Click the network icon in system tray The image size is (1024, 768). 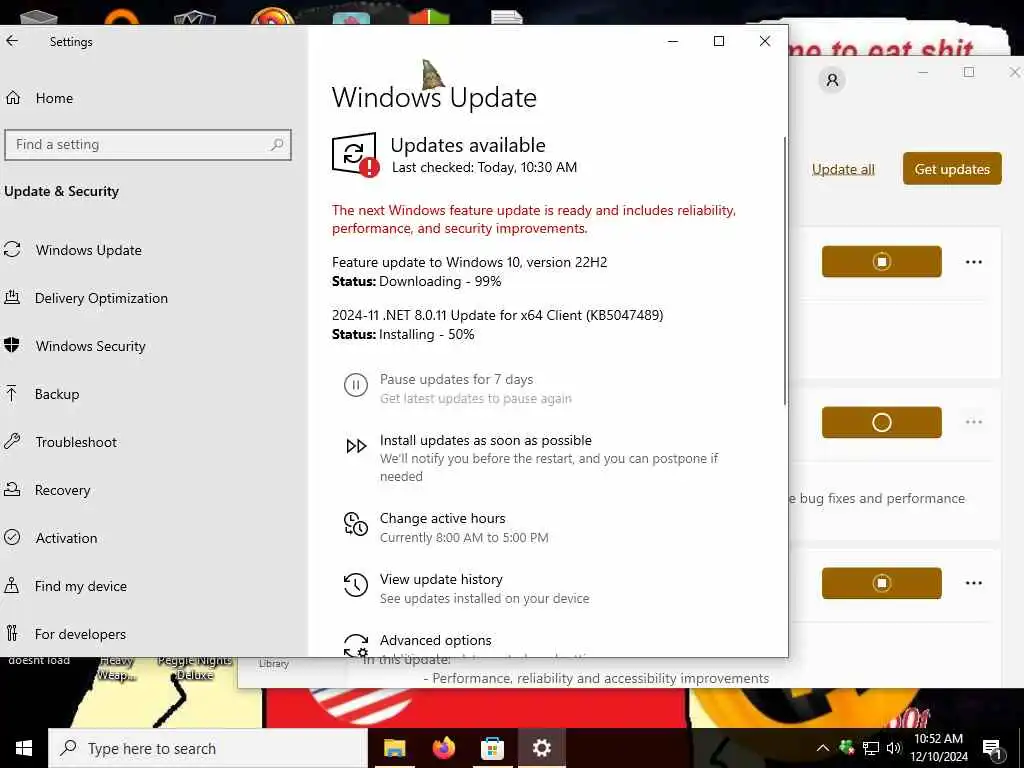coord(871,748)
